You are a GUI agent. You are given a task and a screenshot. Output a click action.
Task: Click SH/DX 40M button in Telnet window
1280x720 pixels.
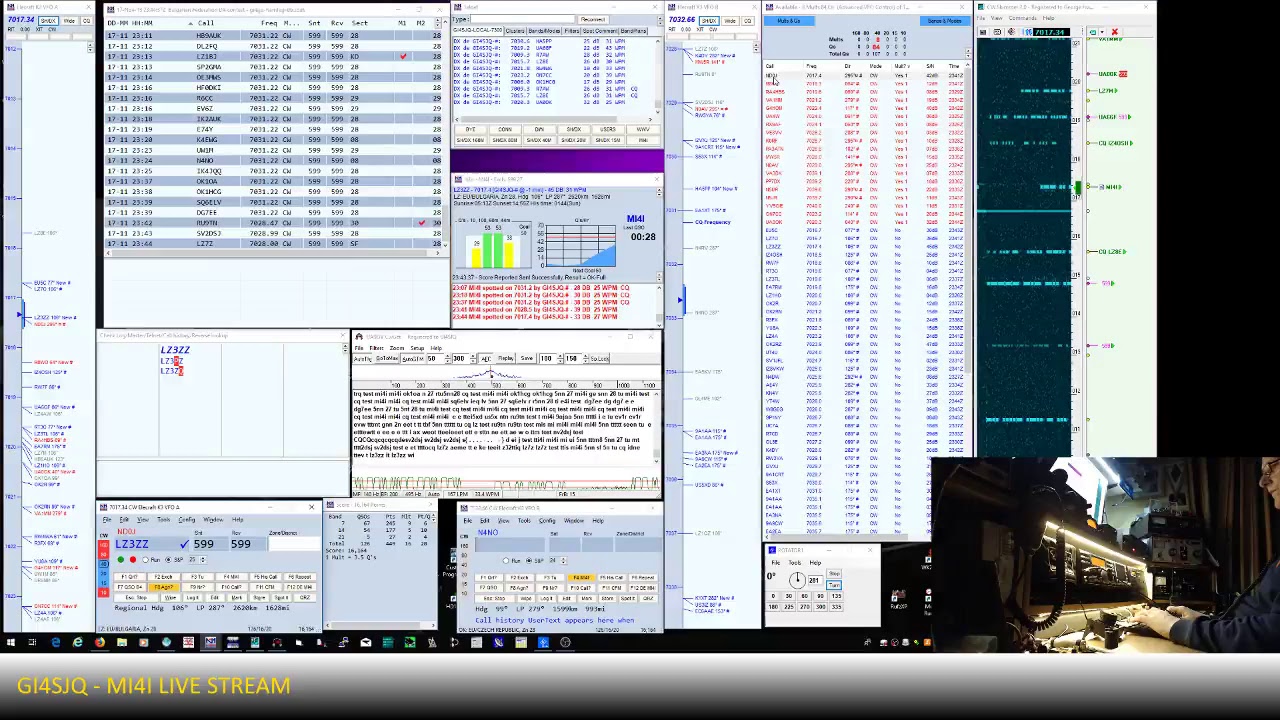pos(539,140)
